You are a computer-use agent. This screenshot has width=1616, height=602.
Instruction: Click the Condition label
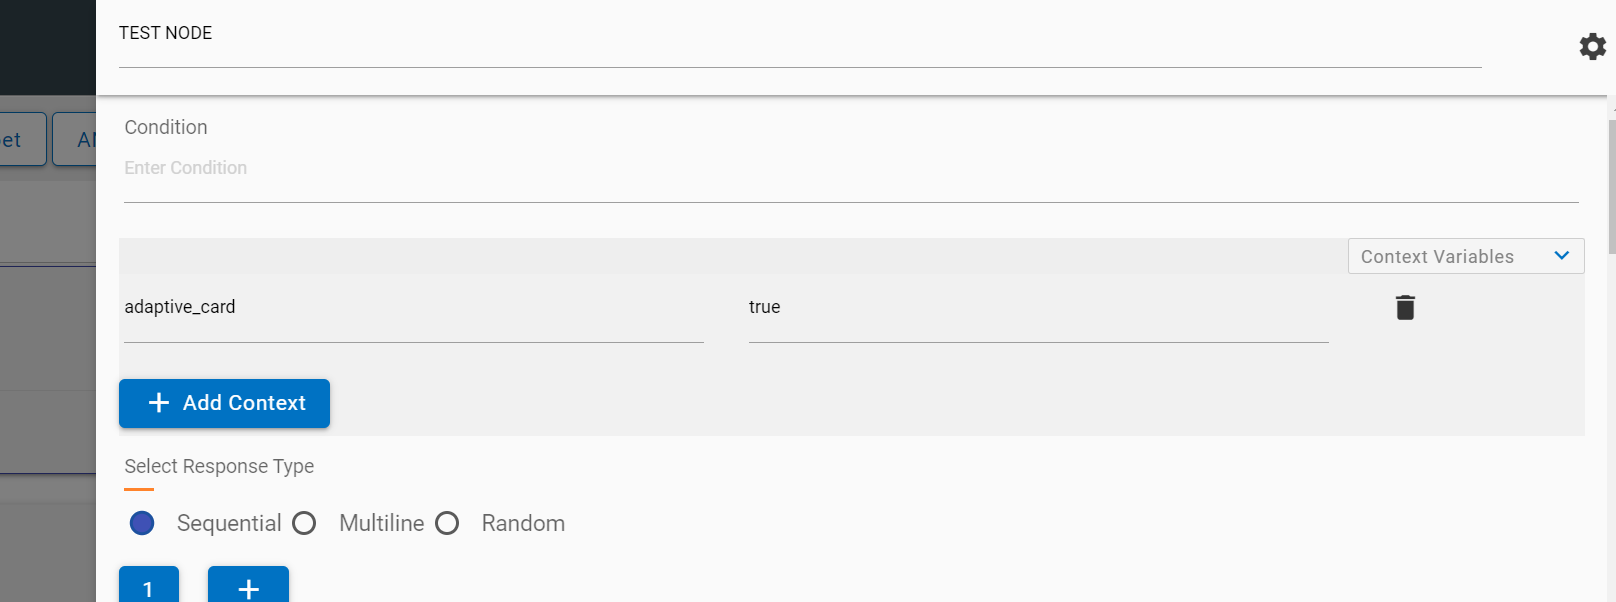(166, 127)
